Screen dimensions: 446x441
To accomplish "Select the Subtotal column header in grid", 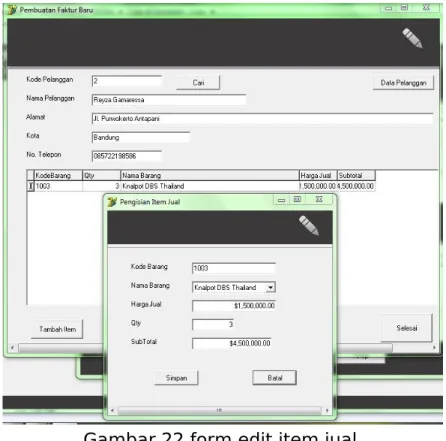I will (356, 175).
